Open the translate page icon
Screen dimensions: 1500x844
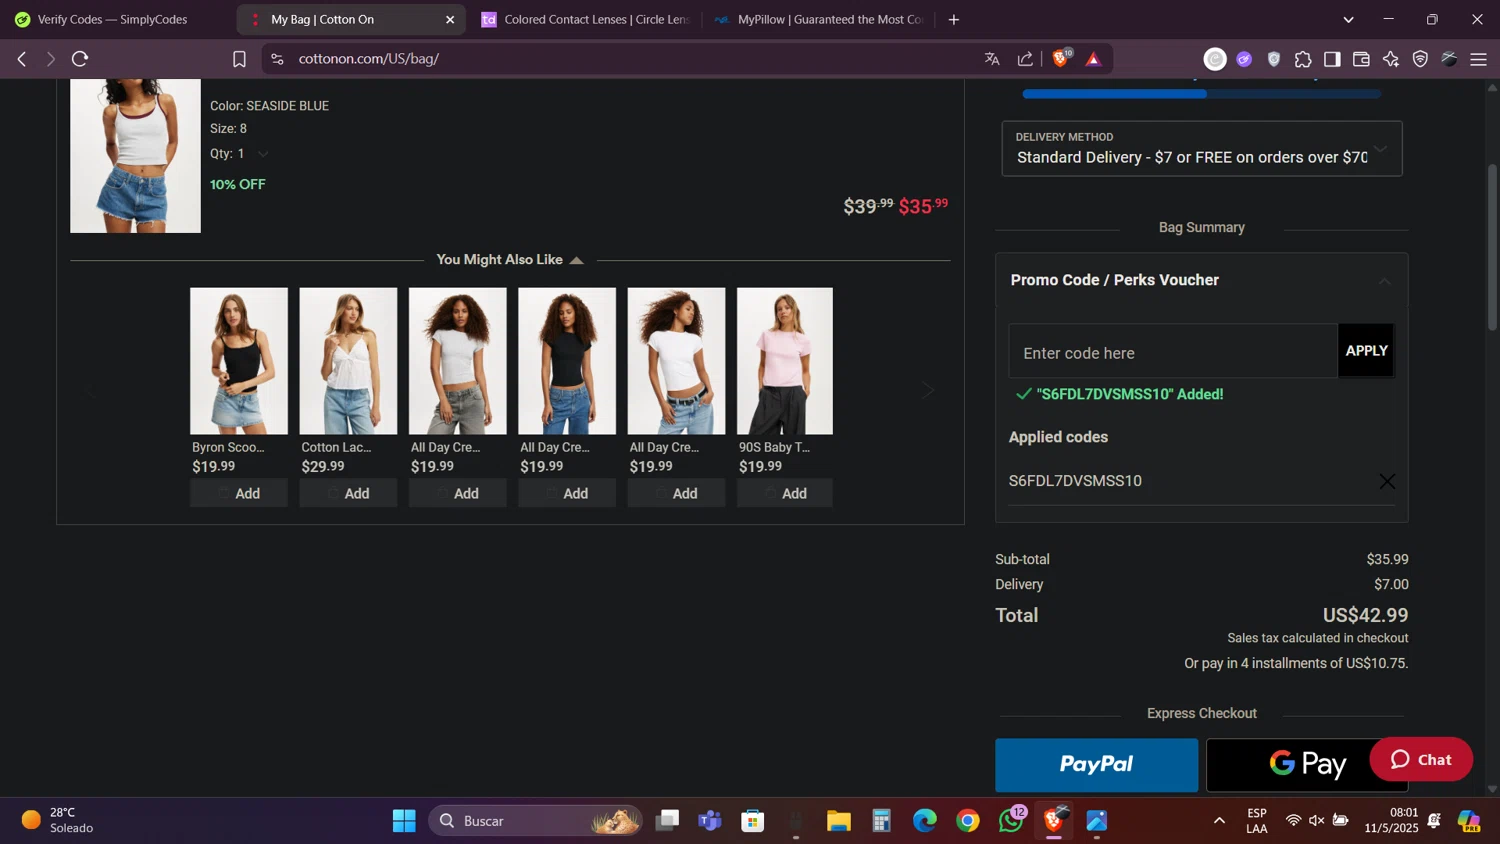[992, 59]
